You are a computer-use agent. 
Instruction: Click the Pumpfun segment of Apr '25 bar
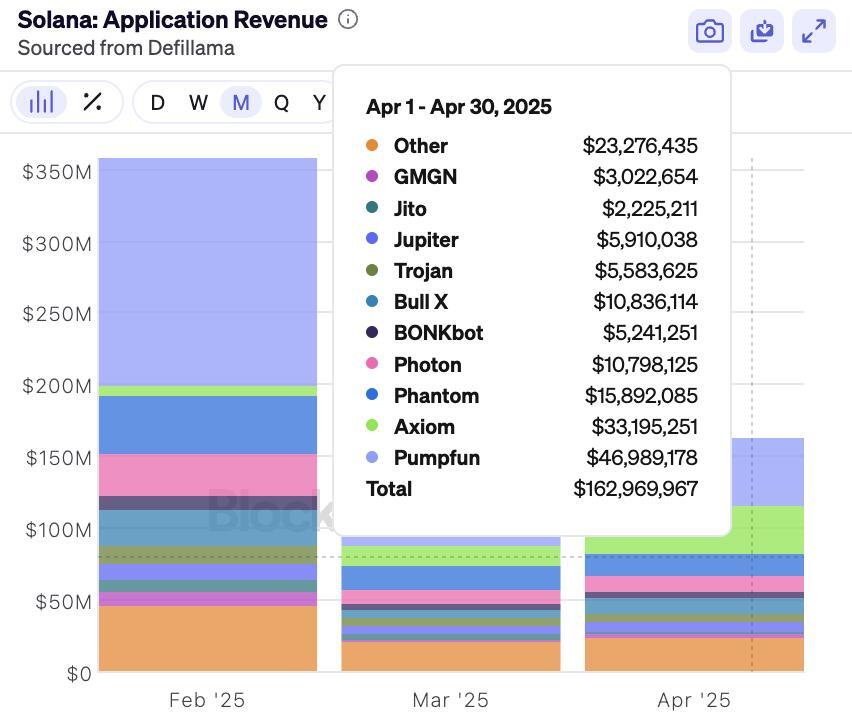click(x=767, y=472)
